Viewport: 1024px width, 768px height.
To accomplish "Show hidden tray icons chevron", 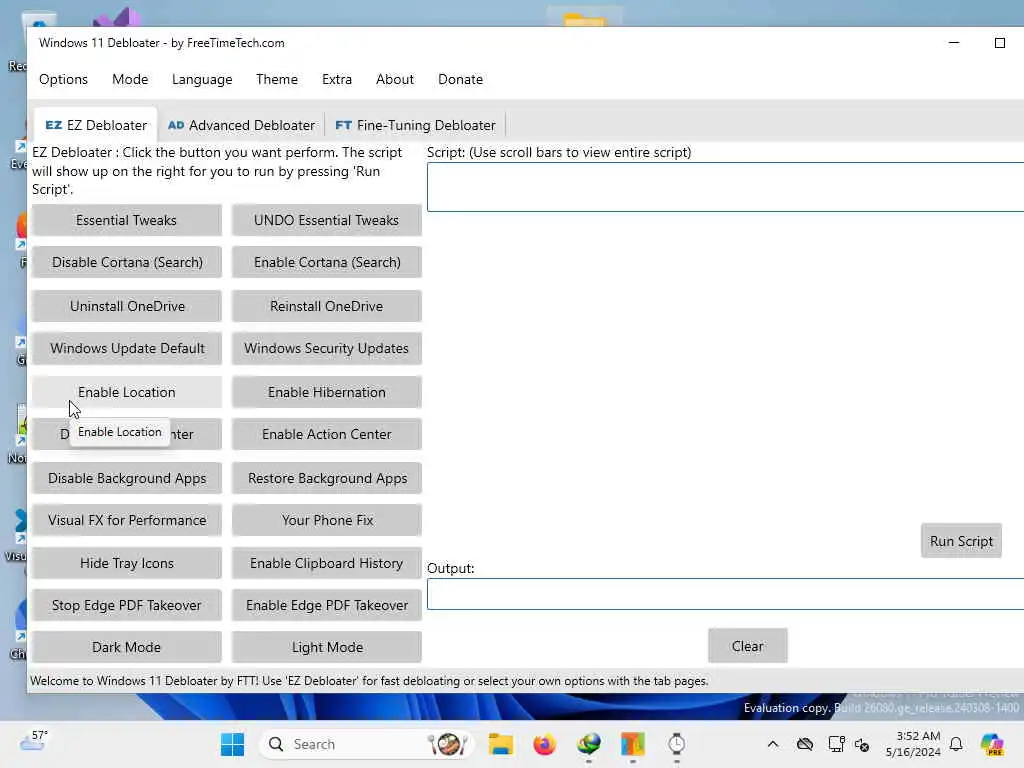I will tap(773, 744).
